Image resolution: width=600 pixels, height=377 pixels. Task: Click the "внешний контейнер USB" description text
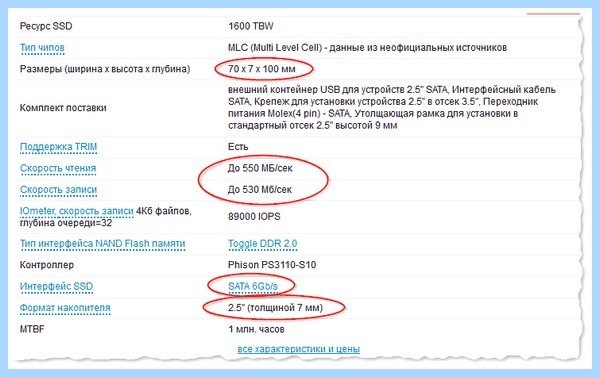(391, 108)
